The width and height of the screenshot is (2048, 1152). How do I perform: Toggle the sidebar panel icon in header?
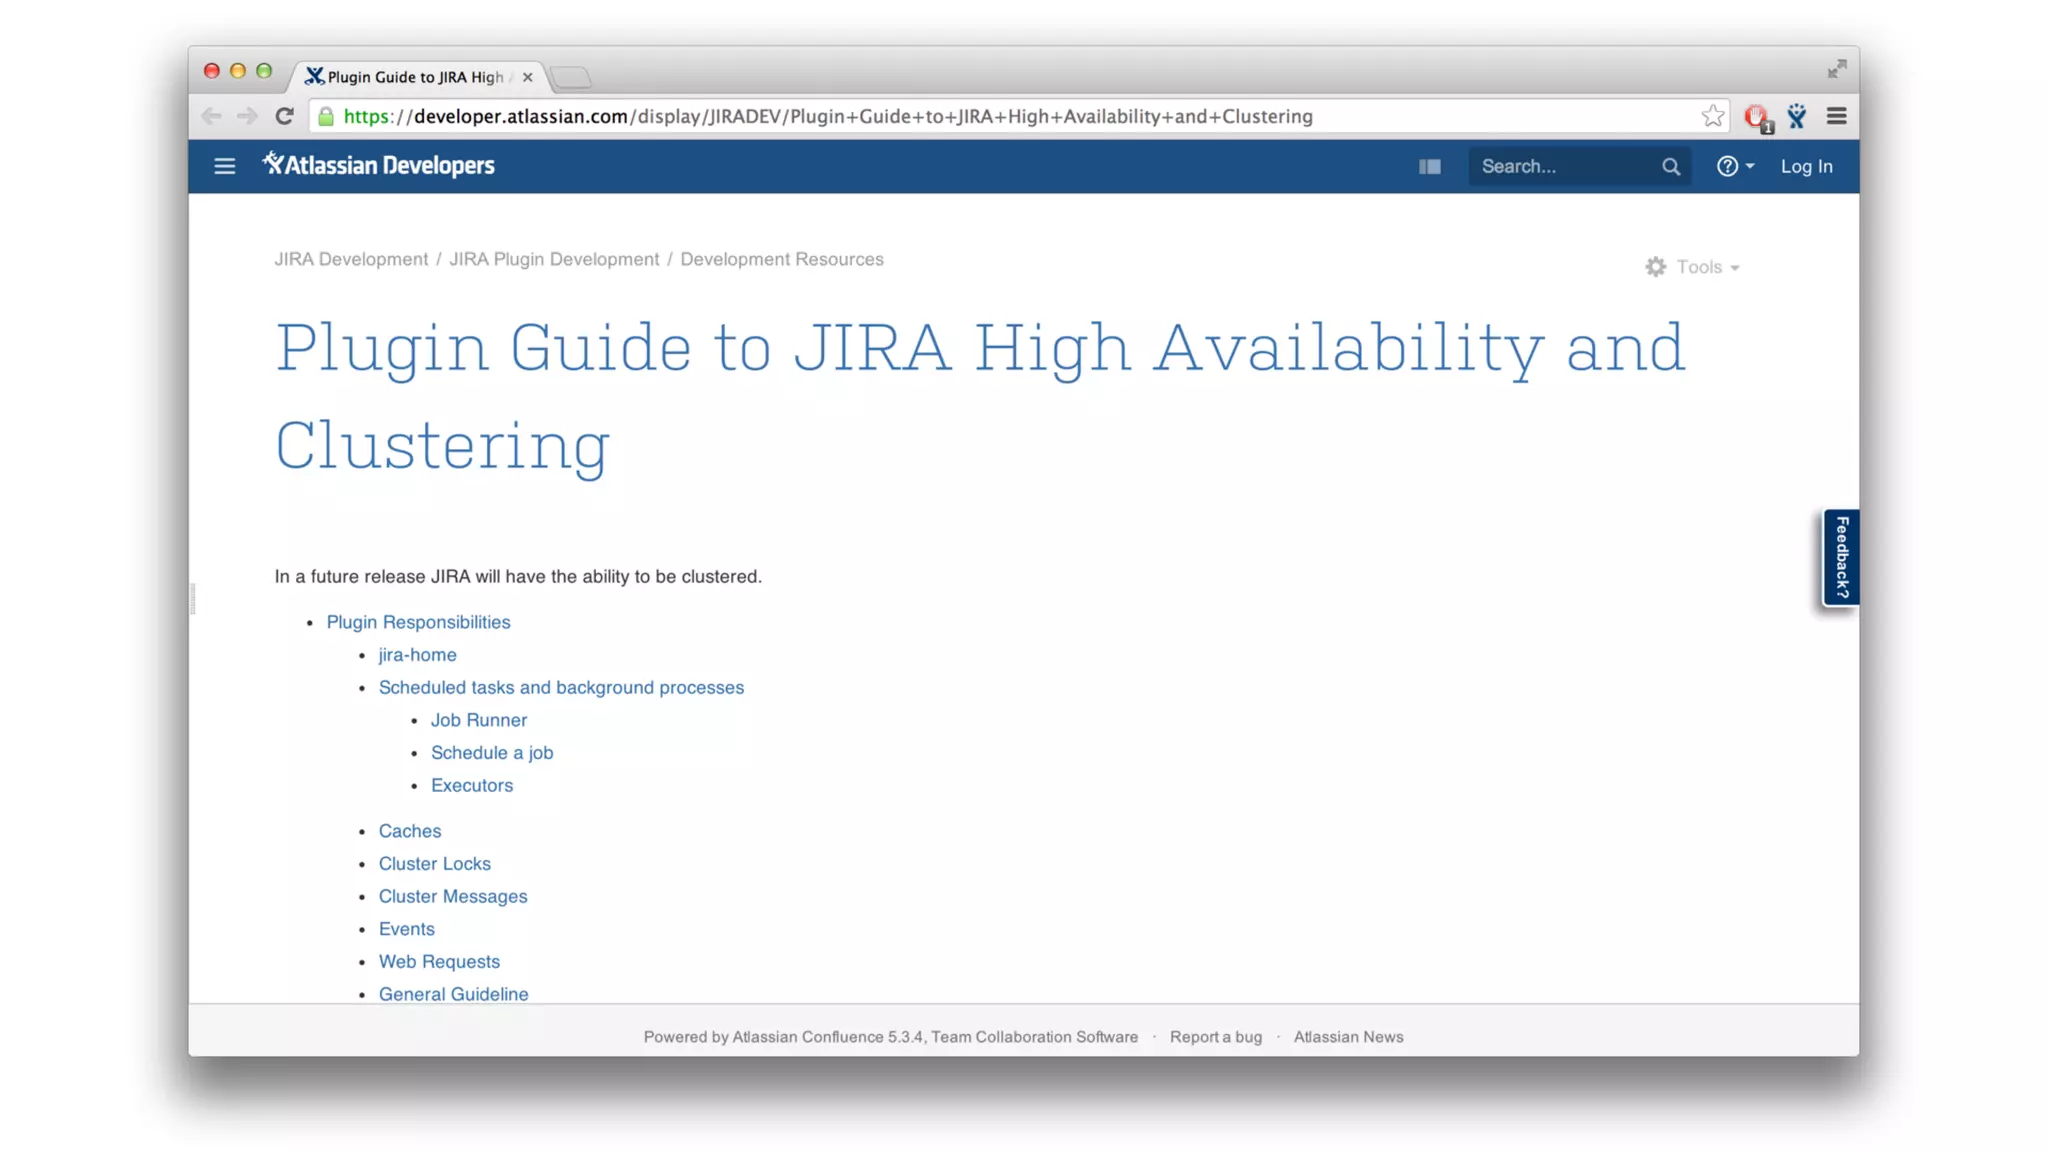click(x=1429, y=166)
